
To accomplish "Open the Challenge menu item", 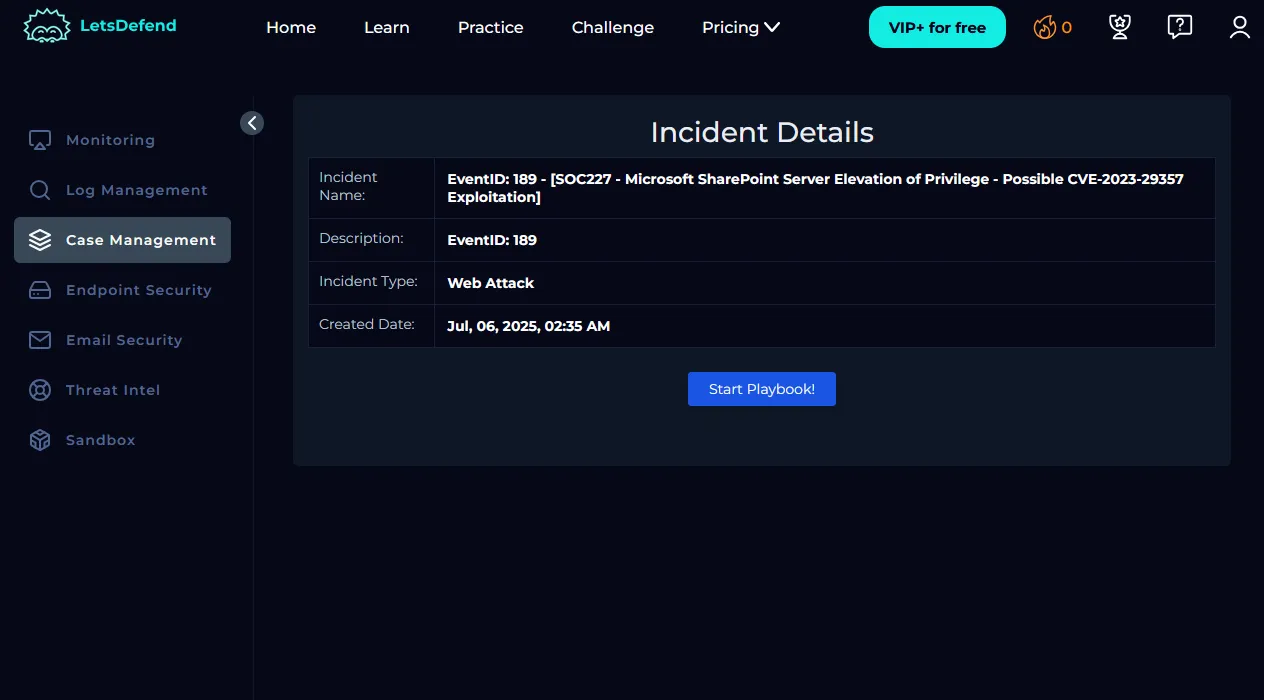I will click(613, 27).
